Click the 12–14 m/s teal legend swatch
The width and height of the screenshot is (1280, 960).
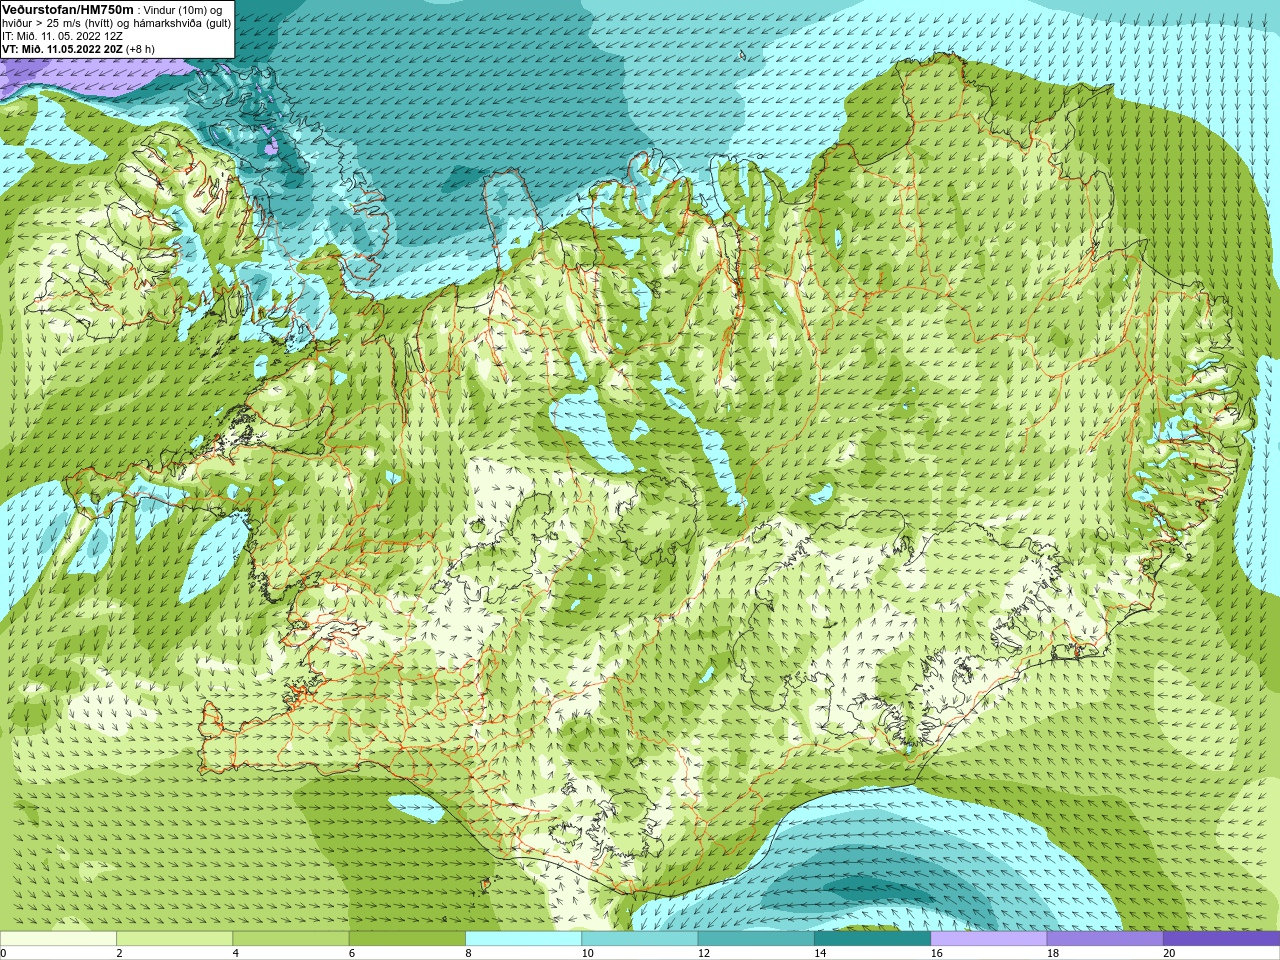coord(756,939)
